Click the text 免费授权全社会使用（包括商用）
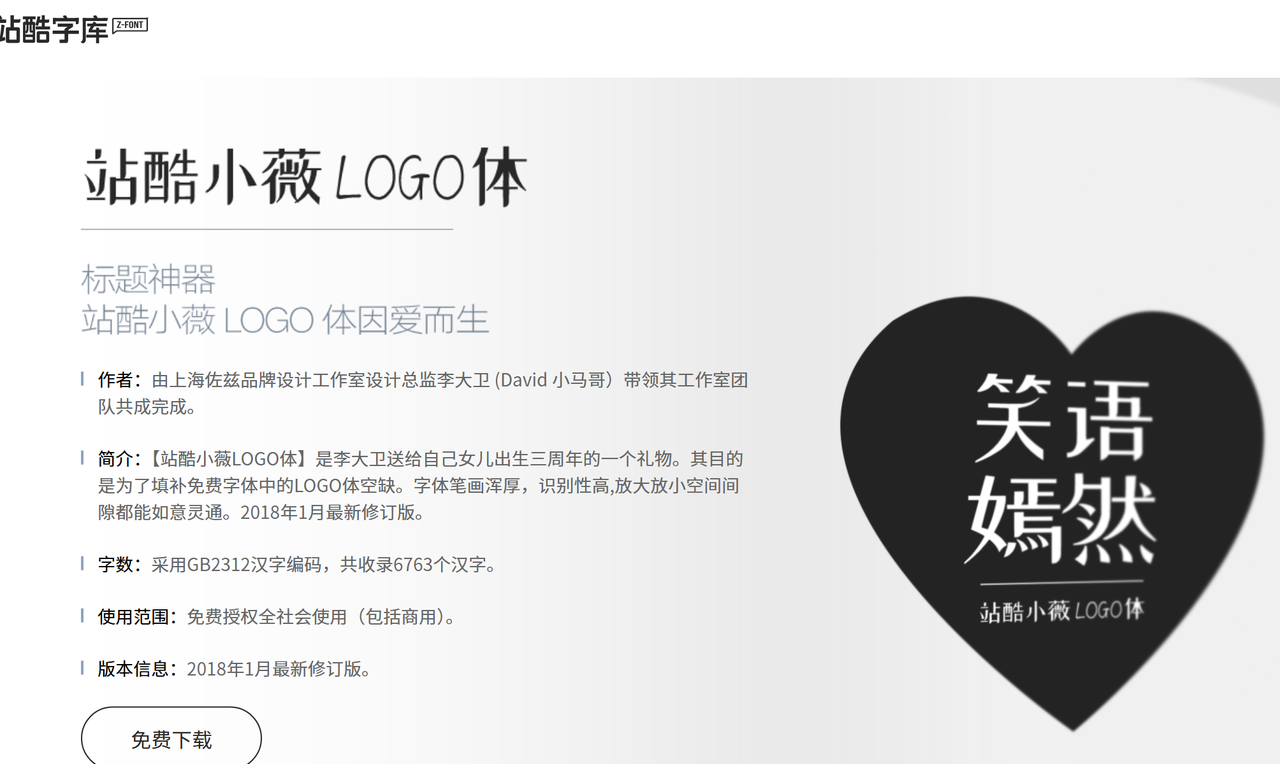The height and width of the screenshot is (764, 1280). (x=323, y=616)
